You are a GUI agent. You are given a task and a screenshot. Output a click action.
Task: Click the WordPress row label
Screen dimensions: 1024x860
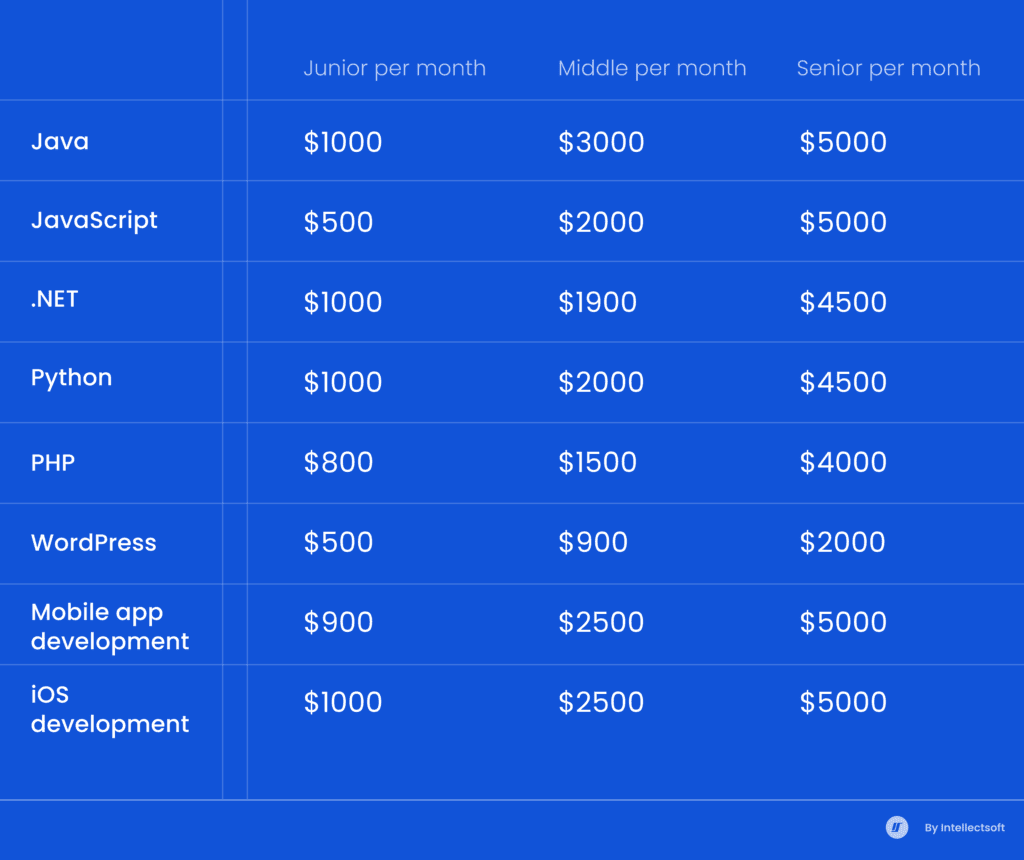point(94,543)
